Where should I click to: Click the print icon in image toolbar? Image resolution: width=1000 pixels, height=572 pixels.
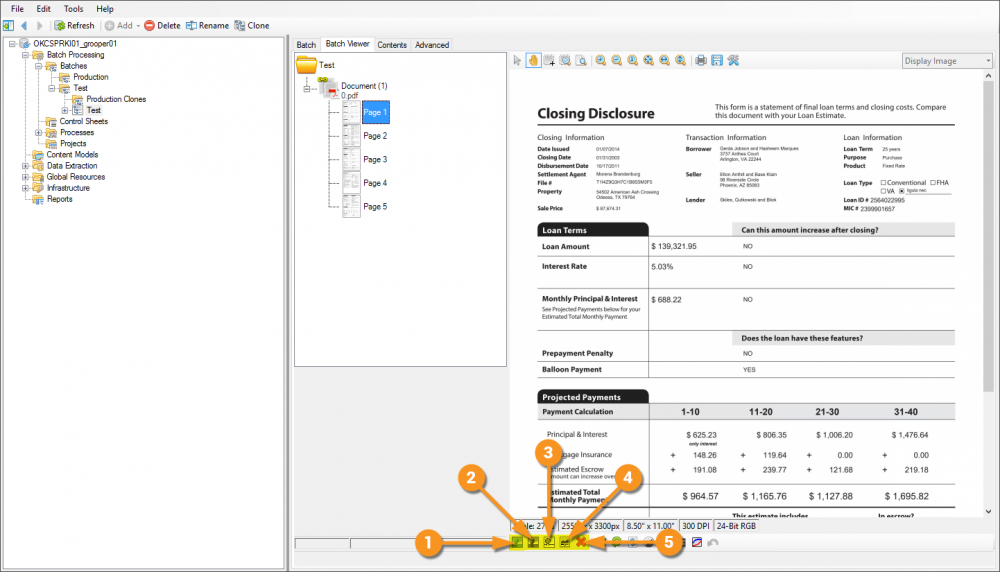[x=701, y=61]
